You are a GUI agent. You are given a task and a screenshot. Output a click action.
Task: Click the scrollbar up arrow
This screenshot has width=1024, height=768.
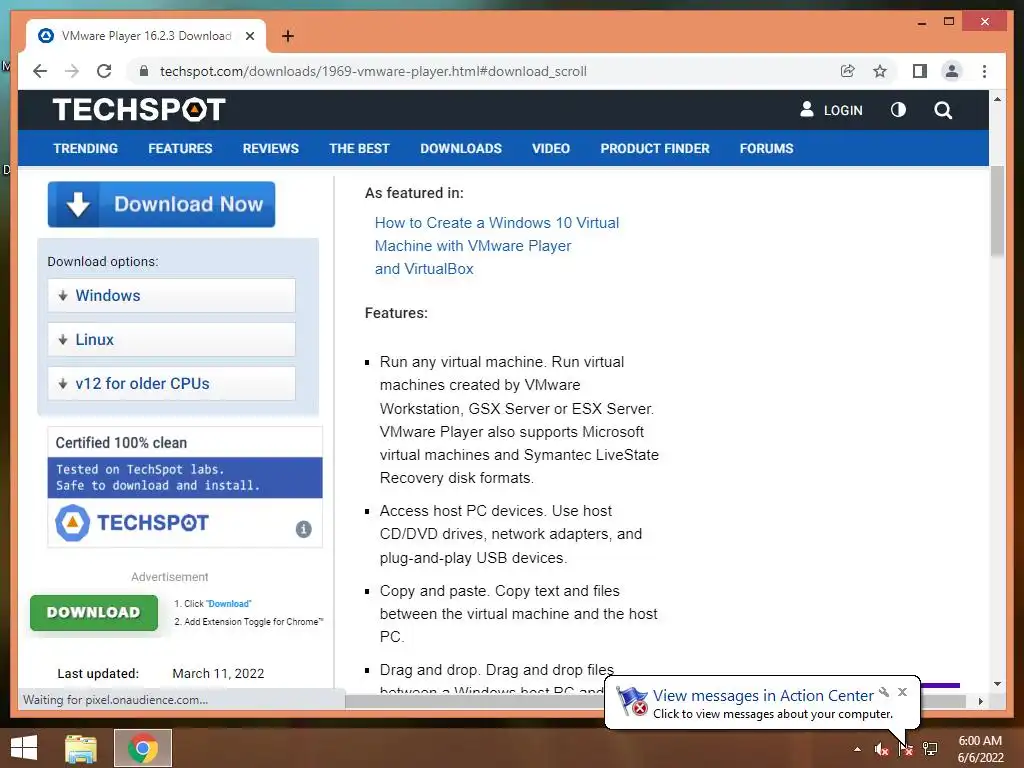(997, 99)
